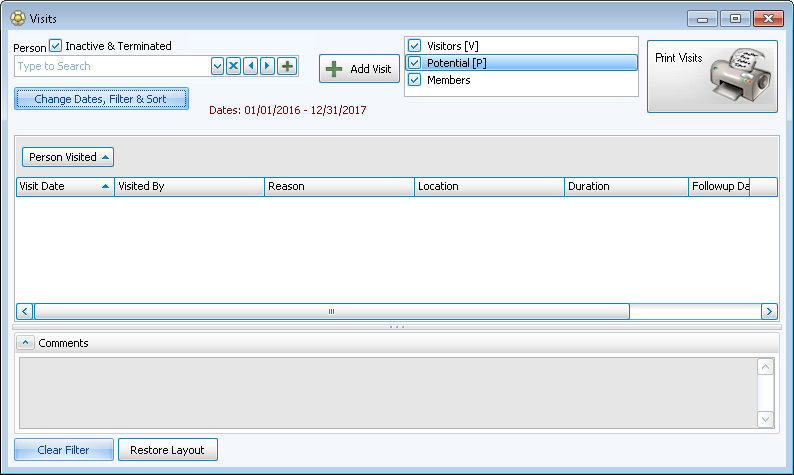Click the Restore Layout button

(167, 450)
